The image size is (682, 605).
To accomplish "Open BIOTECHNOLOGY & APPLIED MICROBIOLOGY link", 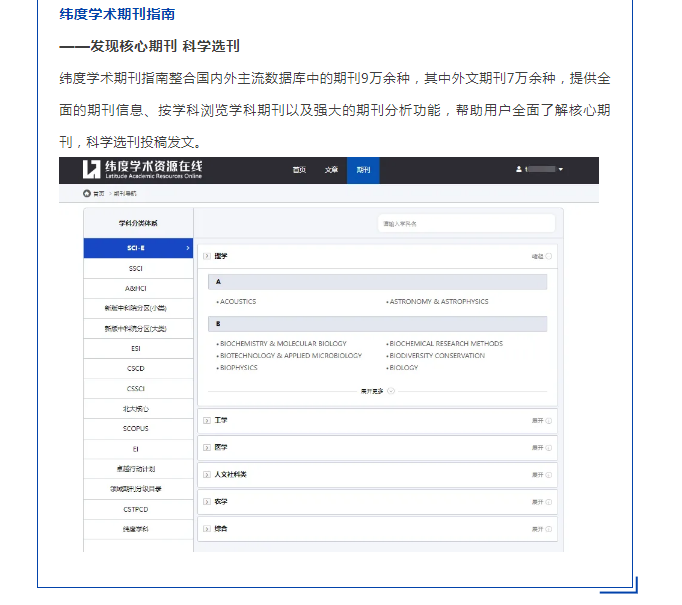I will pos(289,356).
